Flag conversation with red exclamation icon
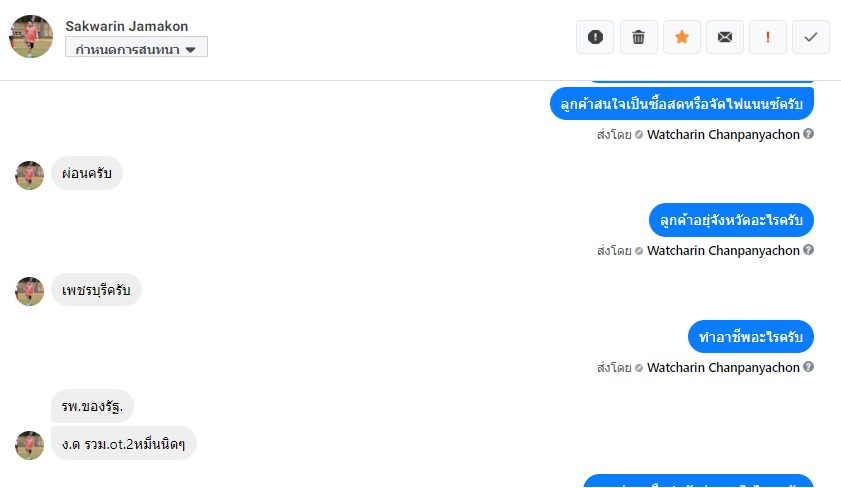 [x=768, y=37]
